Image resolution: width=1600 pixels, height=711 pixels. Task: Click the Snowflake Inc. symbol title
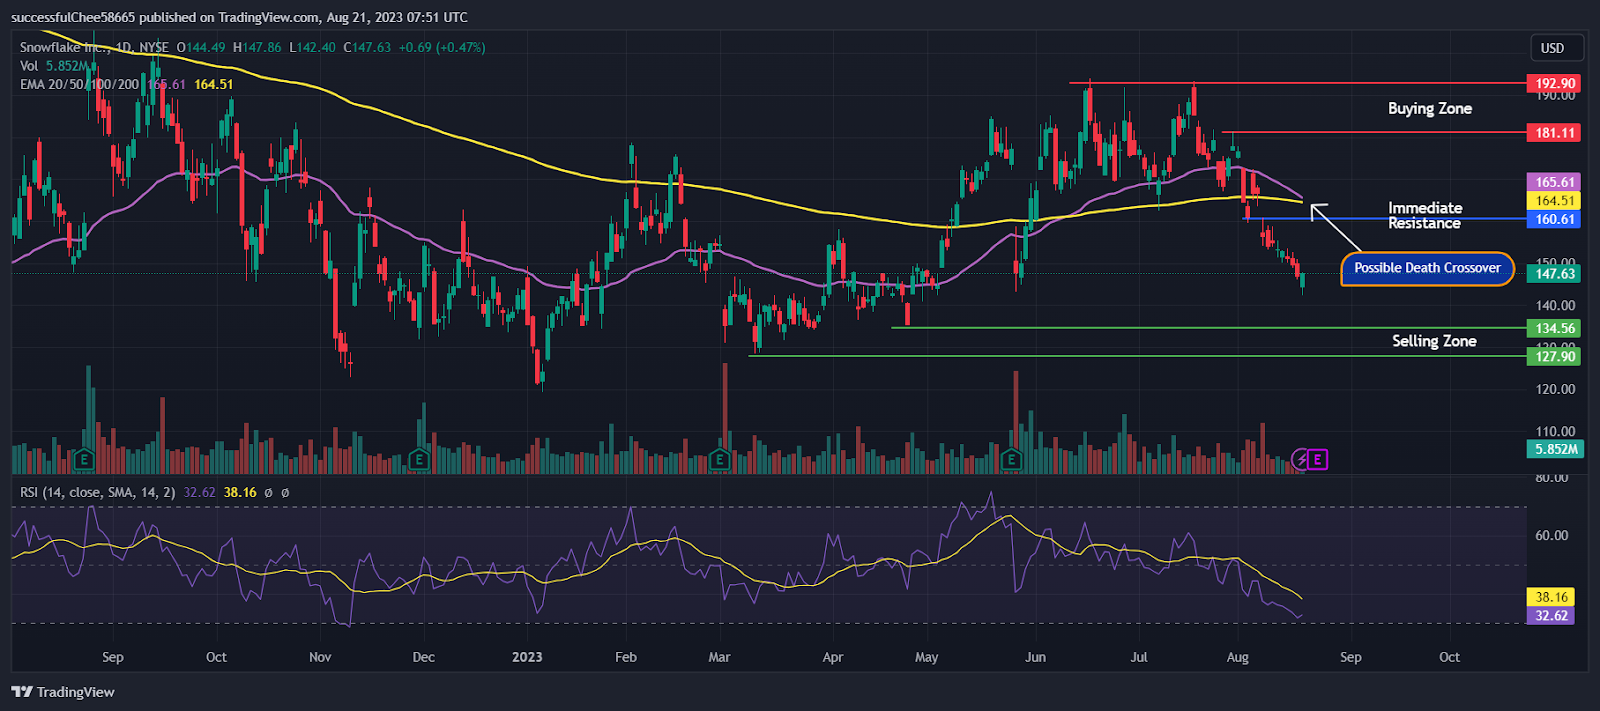pyautogui.click(x=66, y=47)
